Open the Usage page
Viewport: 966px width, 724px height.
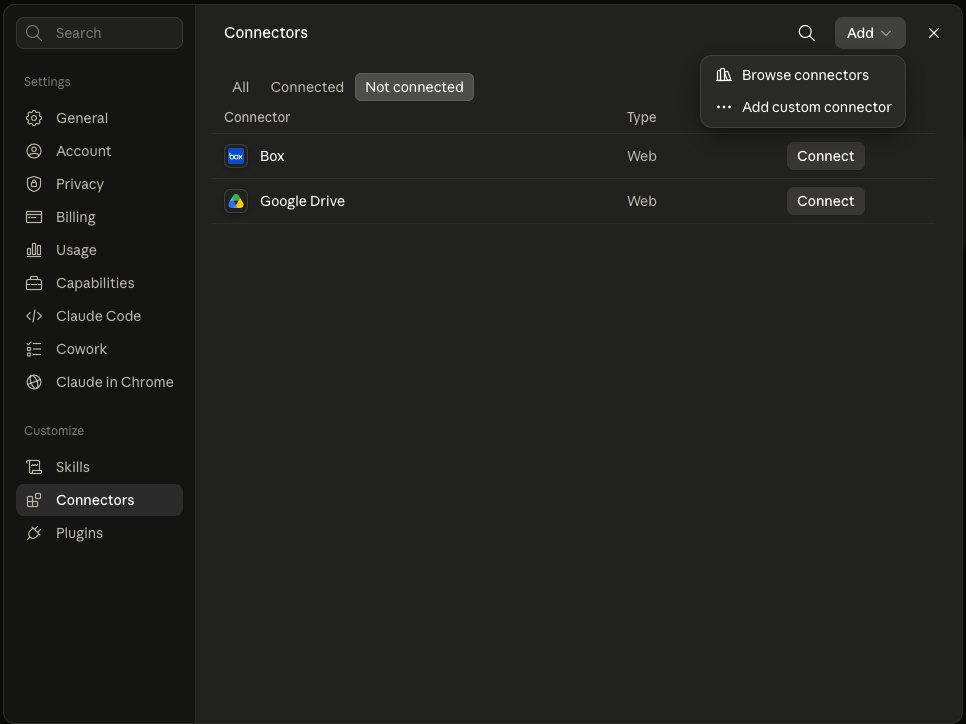(99, 250)
